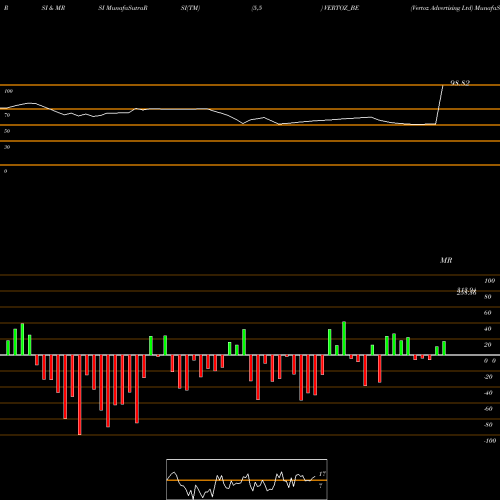Click the RSI axis label 30
500x500 pixels.
click(x=7, y=147)
